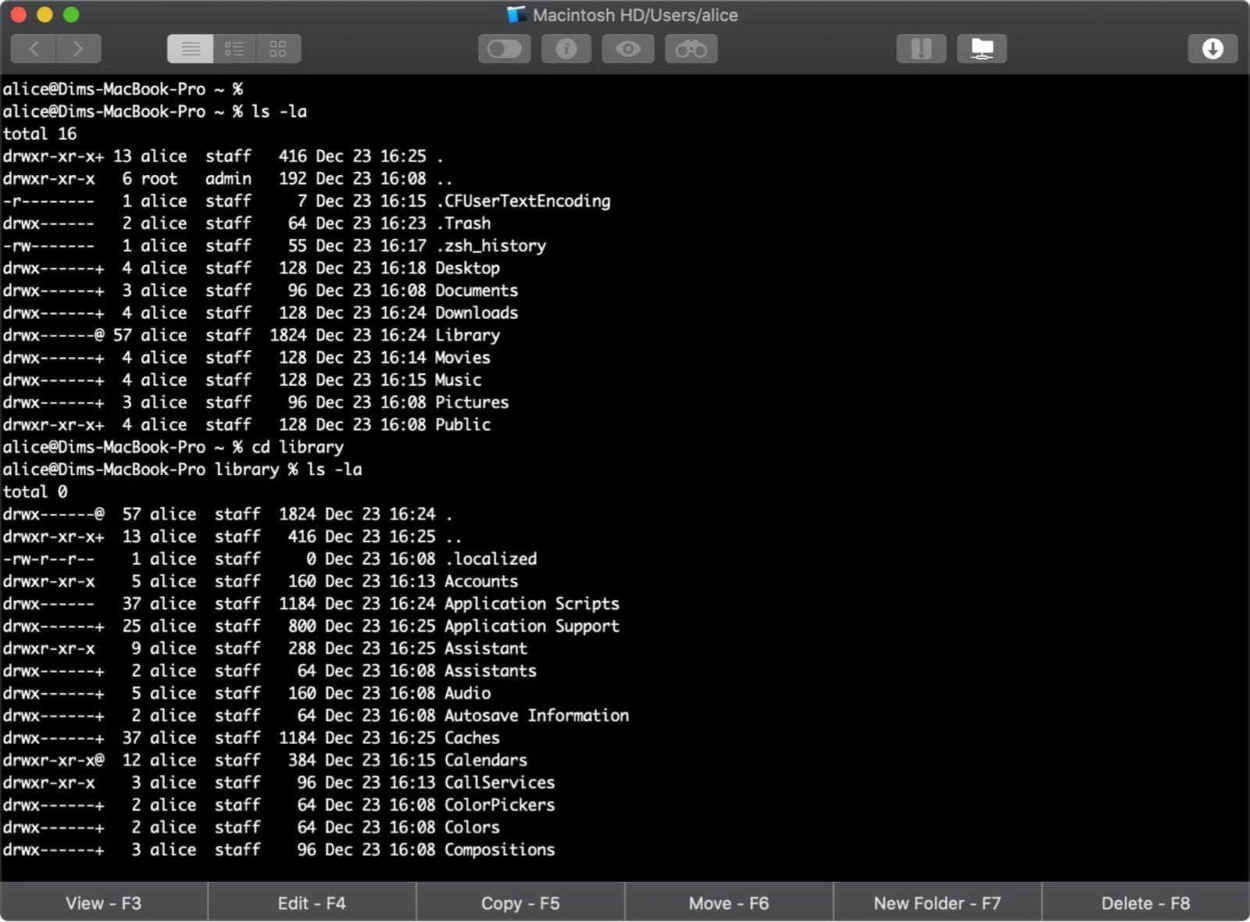The width and height of the screenshot is (1250, 922).
Task: Go back with the left arrow button
Action: click(33, 48)
